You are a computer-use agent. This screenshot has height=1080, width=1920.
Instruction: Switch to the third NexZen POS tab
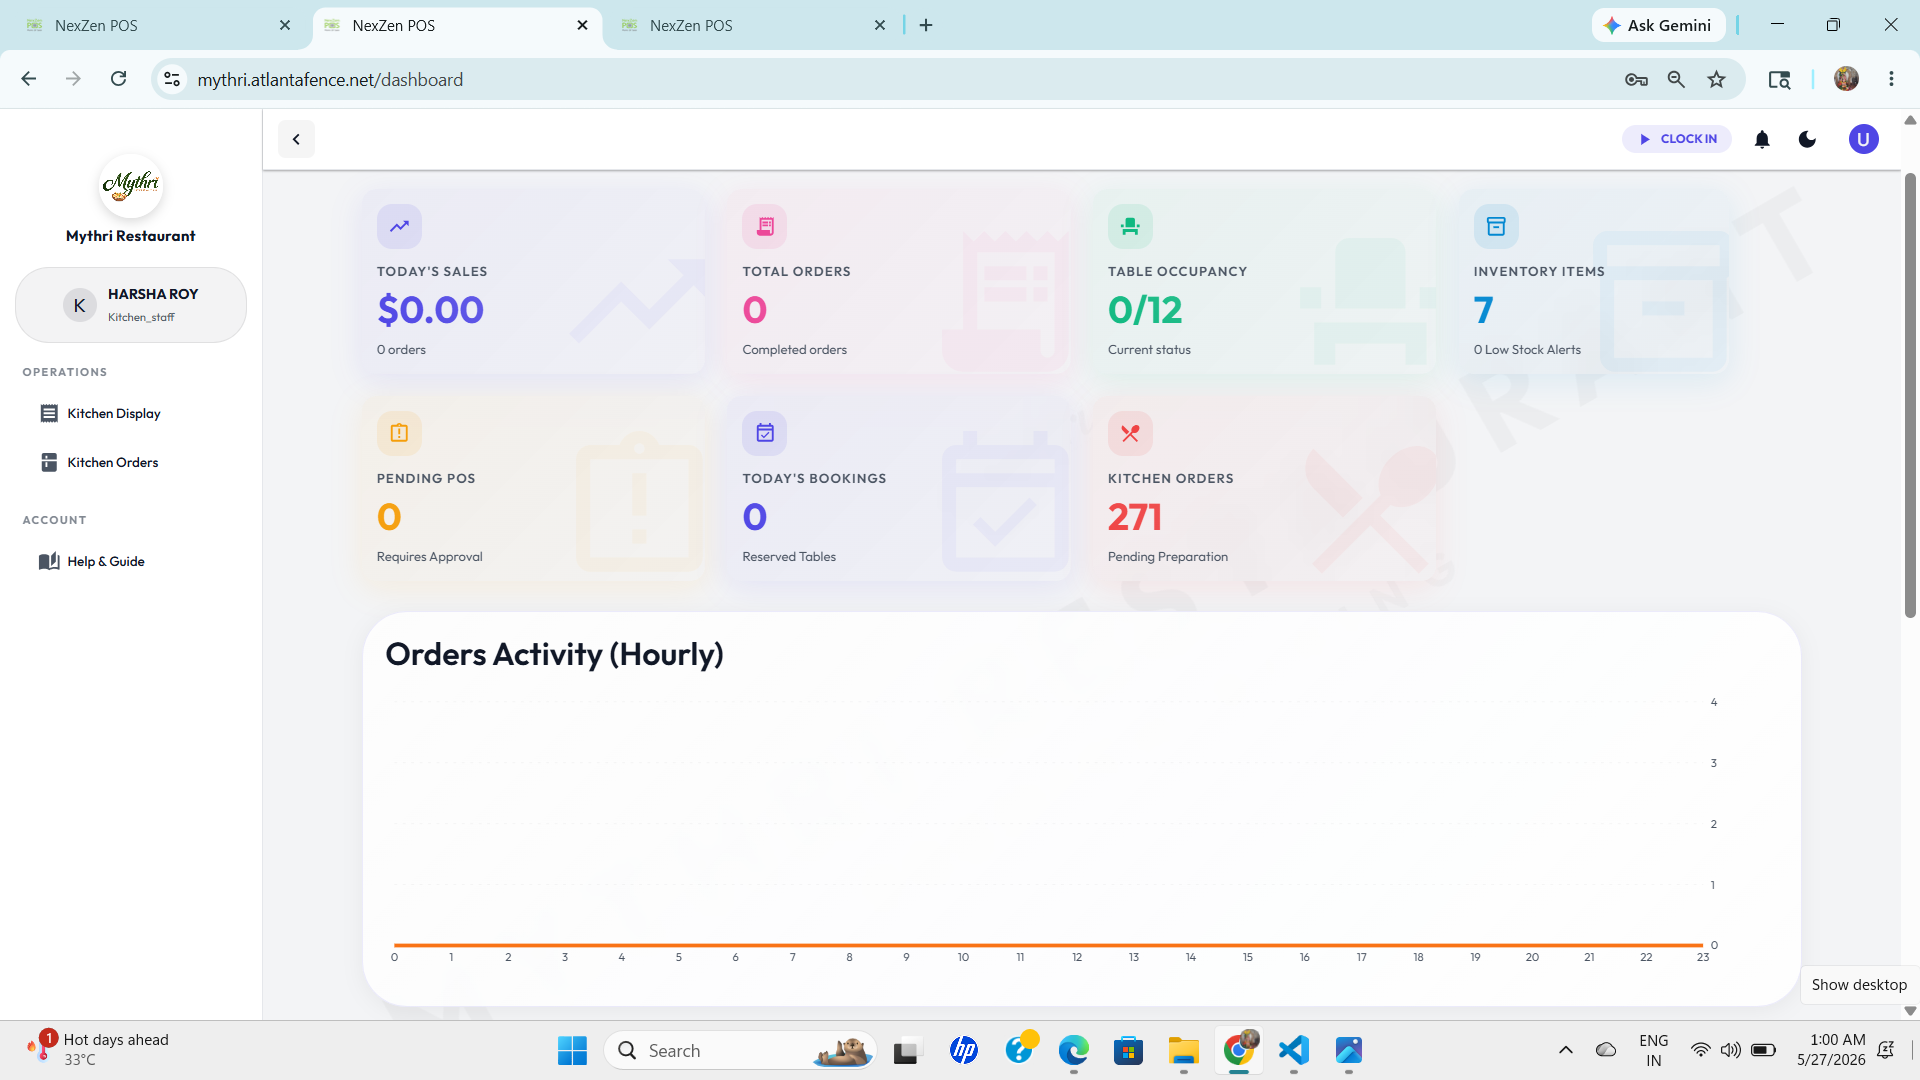click(752, 25)
